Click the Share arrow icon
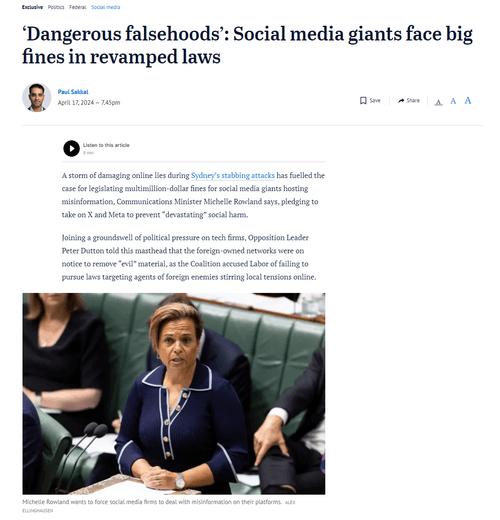Image resolution: width=500 pixels, height=520 pixels. (401, 101)
